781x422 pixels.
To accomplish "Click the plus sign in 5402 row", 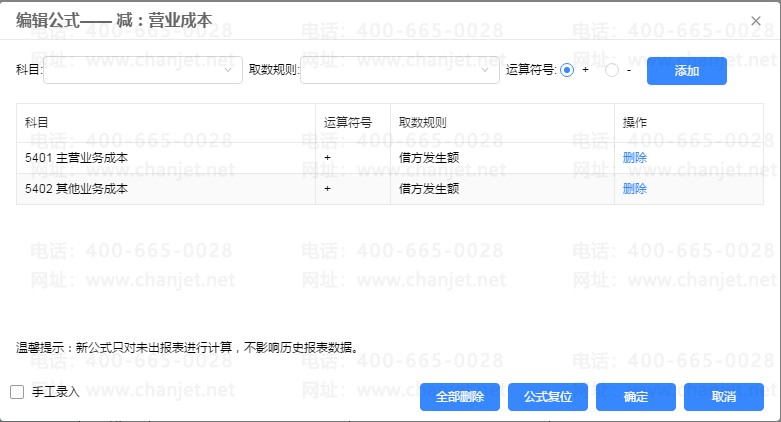I will click(x=327, y=189).
